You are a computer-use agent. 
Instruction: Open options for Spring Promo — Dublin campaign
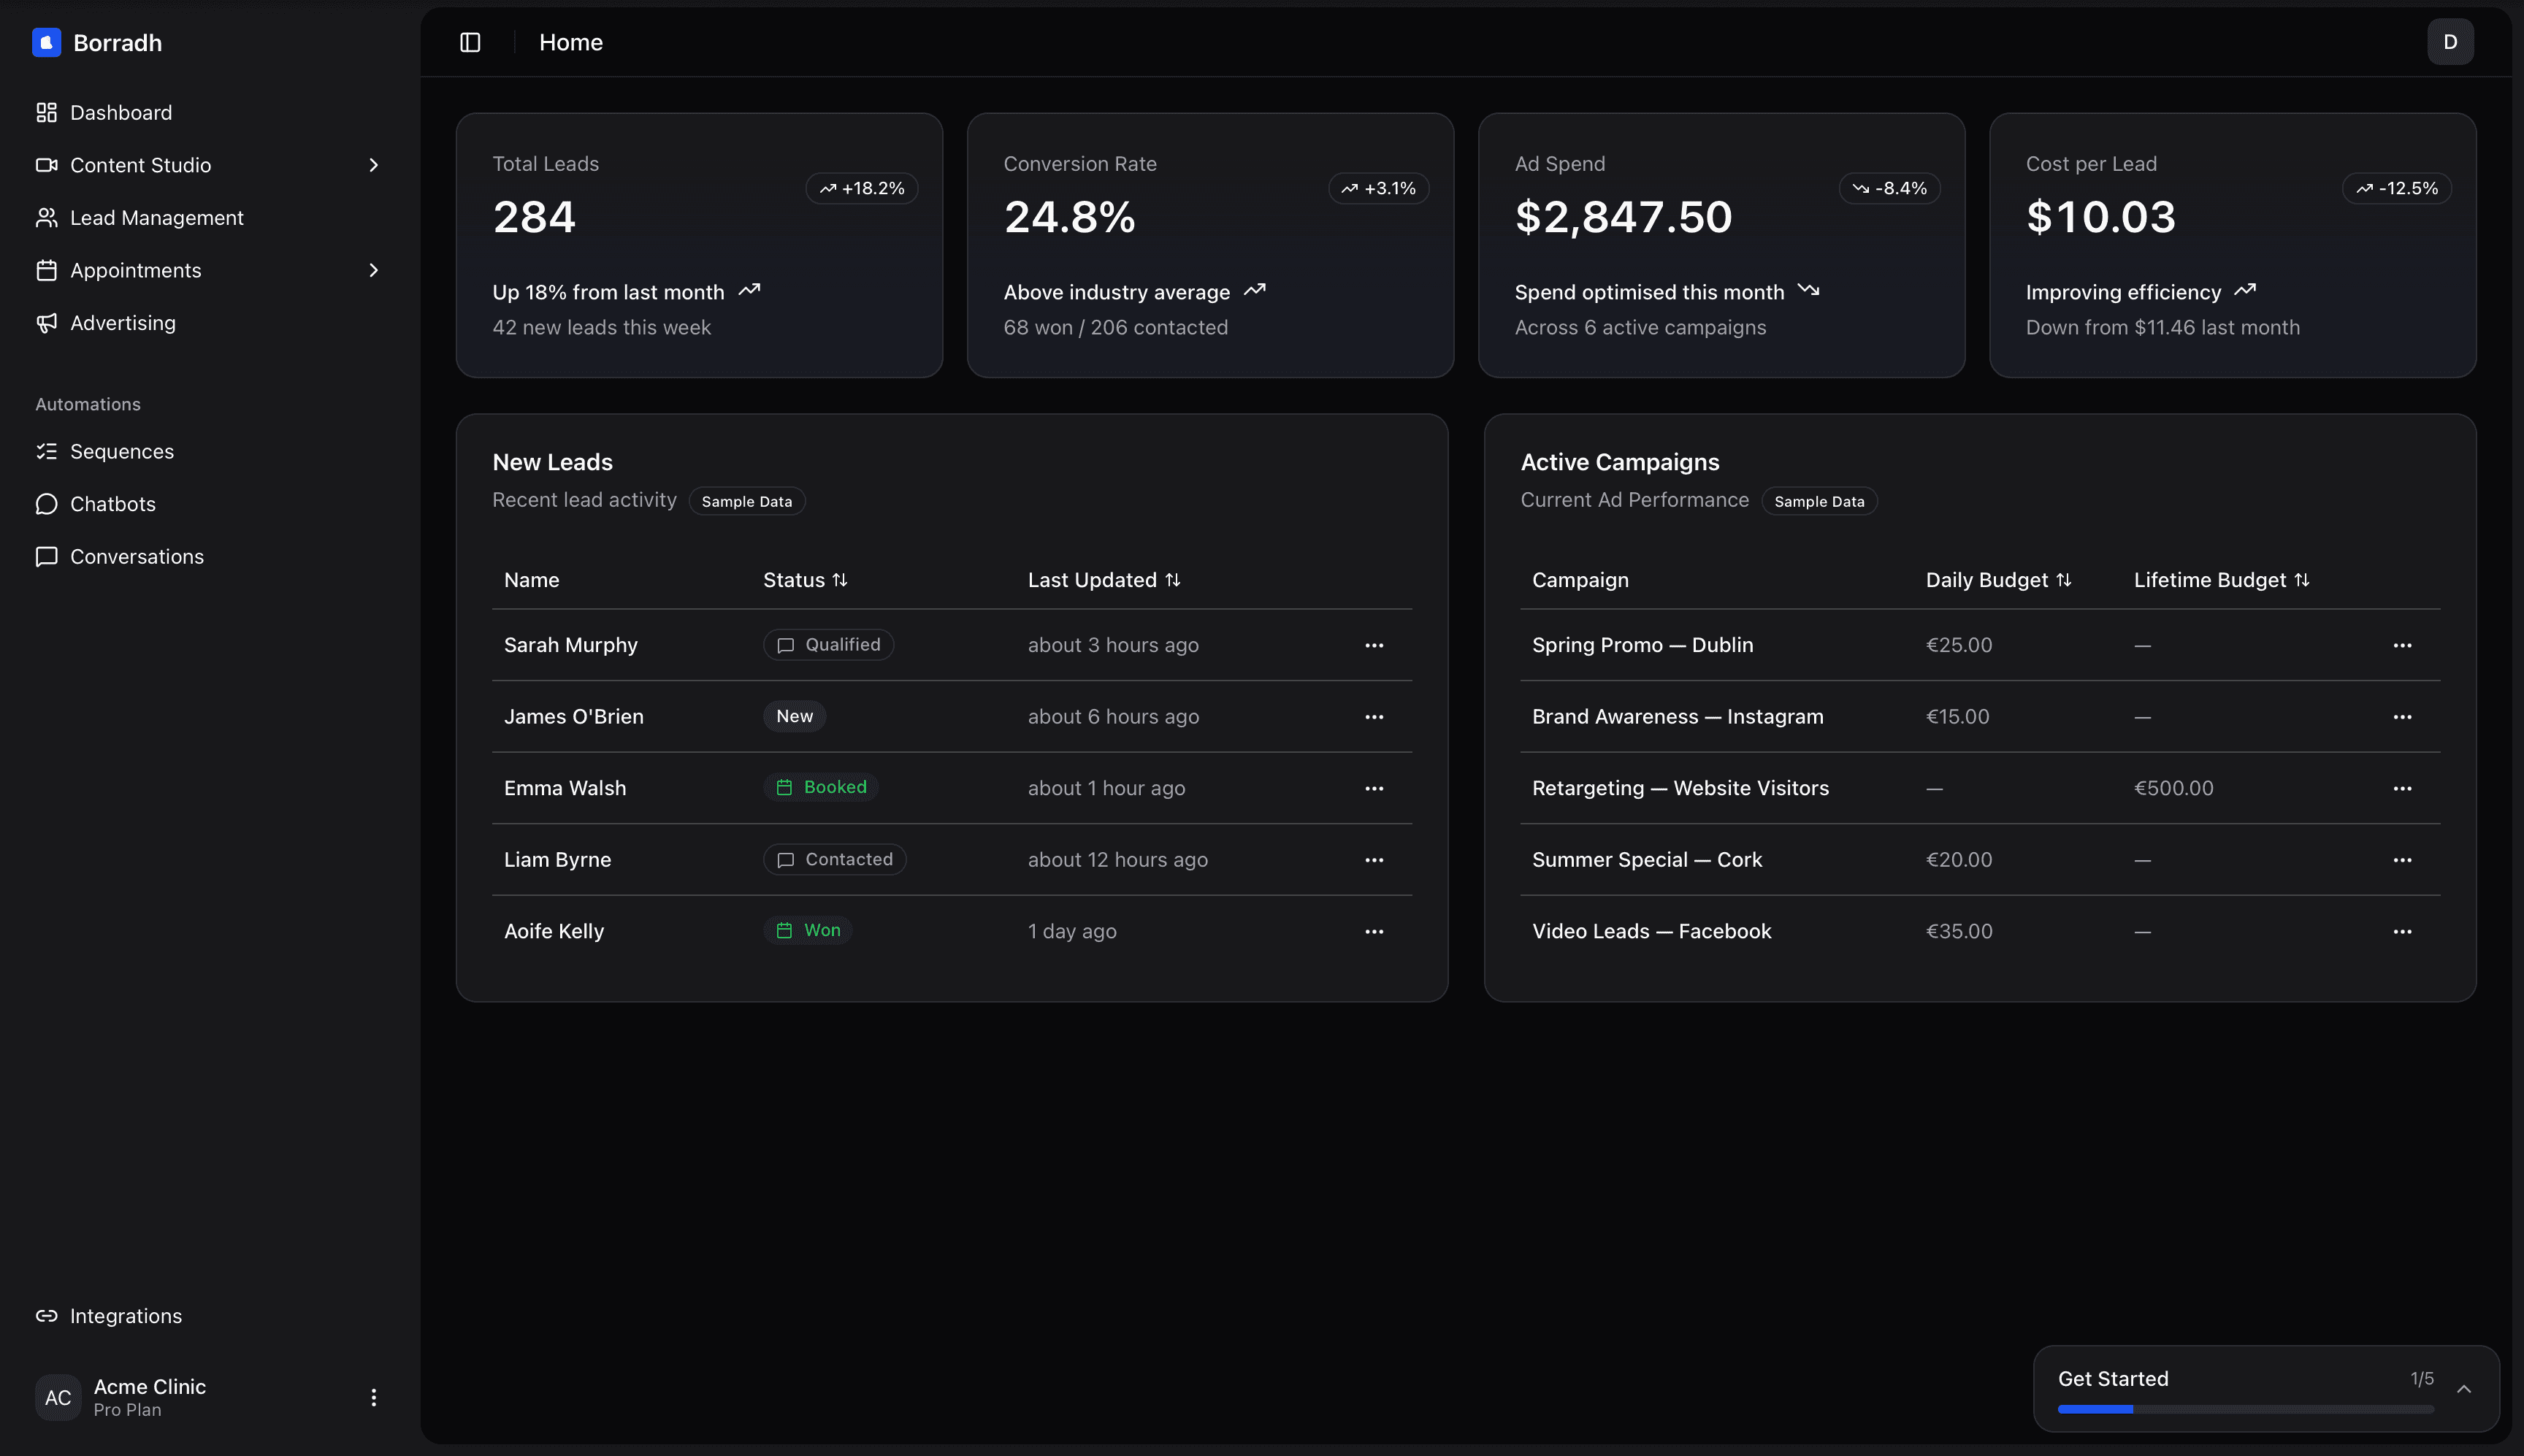click(x=2403, y=645)
